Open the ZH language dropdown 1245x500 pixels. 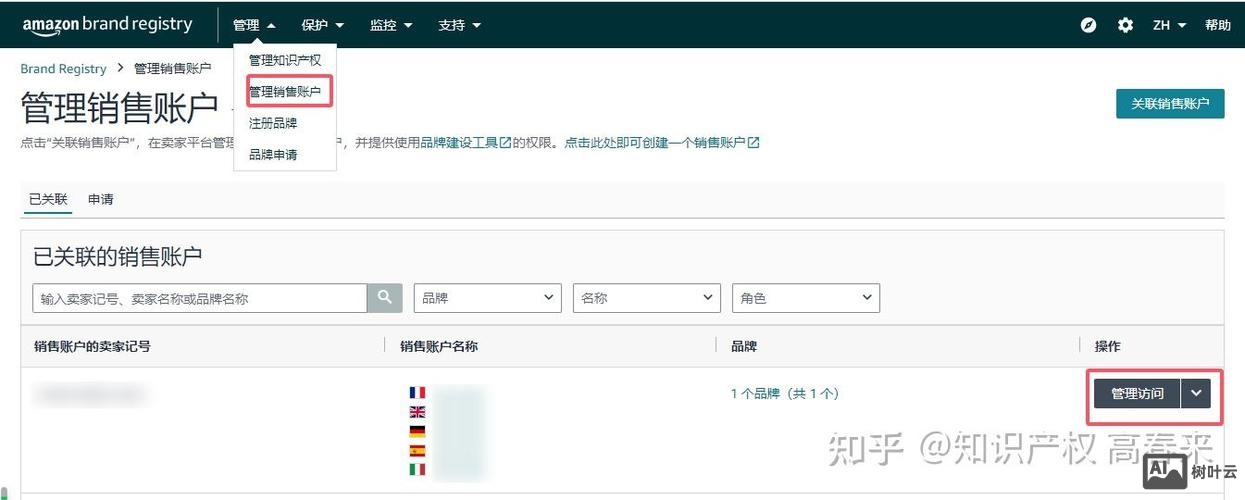coord(1169,25)
